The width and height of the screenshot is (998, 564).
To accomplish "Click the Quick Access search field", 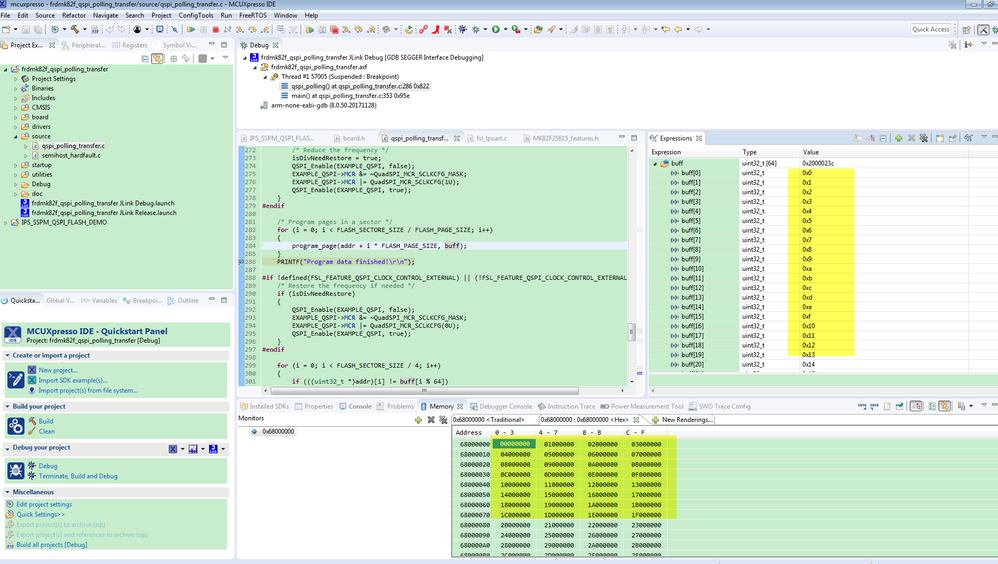I will click(x=932, y=30).
